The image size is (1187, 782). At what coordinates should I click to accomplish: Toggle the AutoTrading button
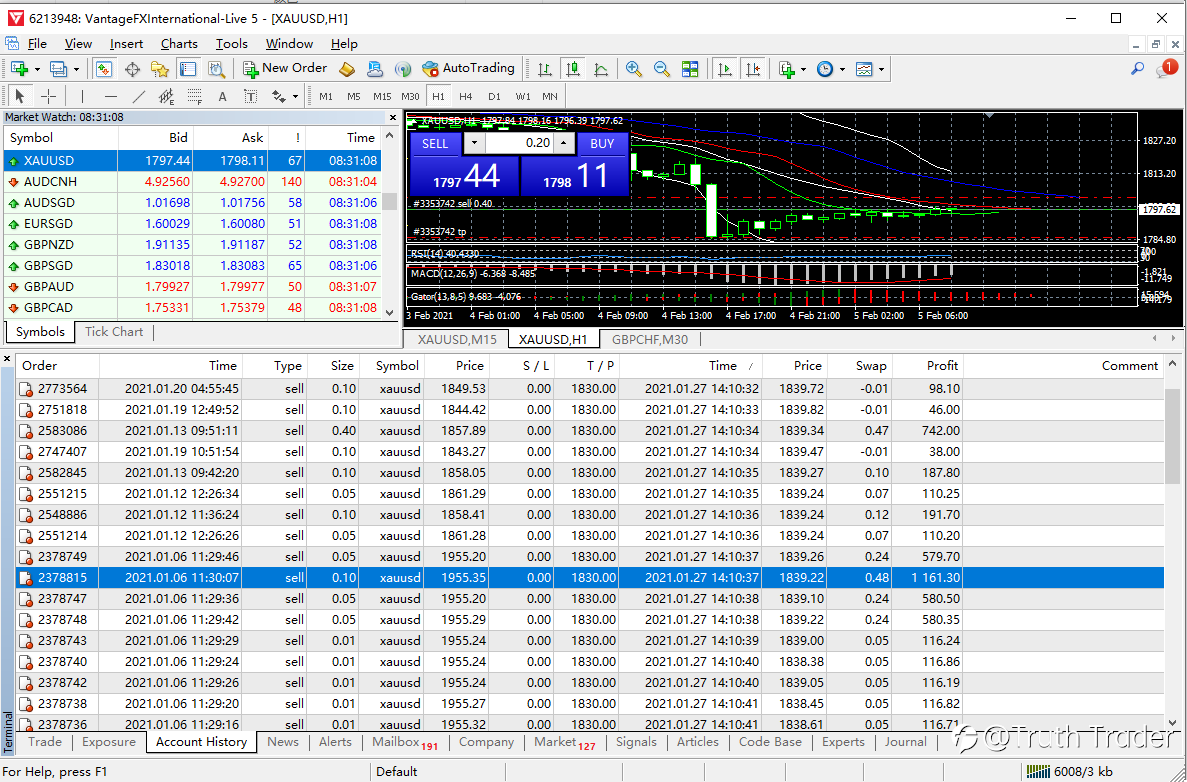point(469,68)
